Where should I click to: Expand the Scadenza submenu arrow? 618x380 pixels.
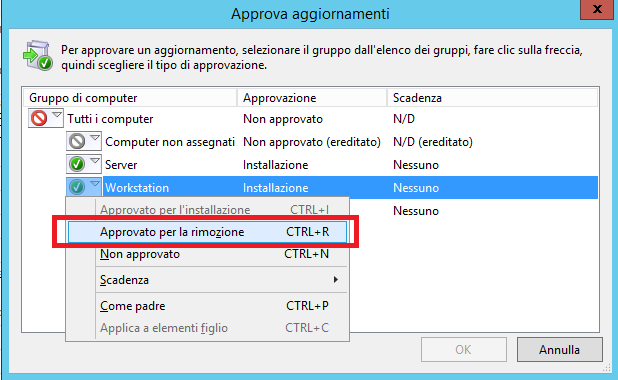coord(335,279)
